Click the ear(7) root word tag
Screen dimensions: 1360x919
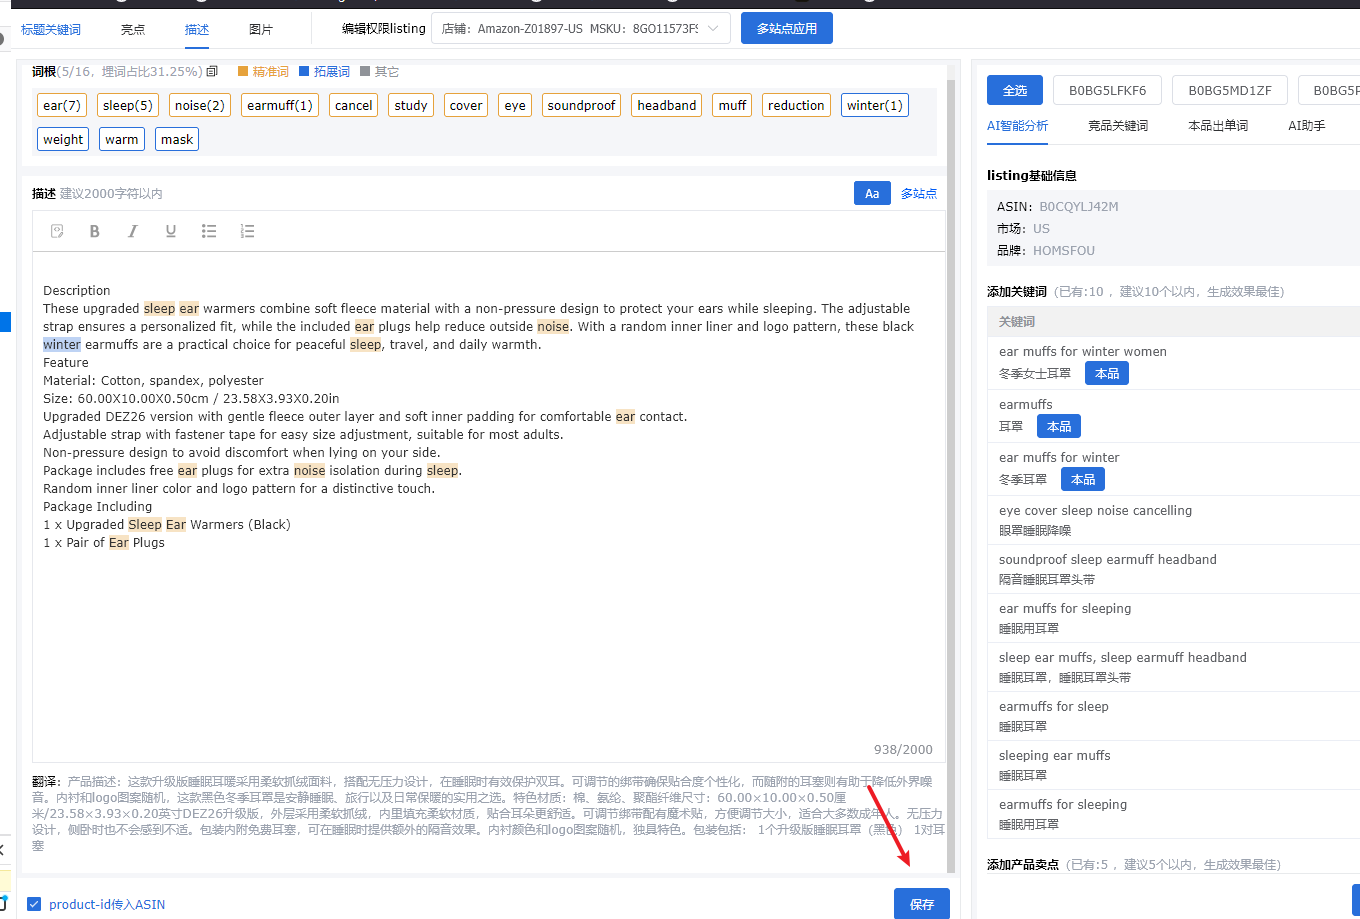pyautogui.click(x=61, y=105)
